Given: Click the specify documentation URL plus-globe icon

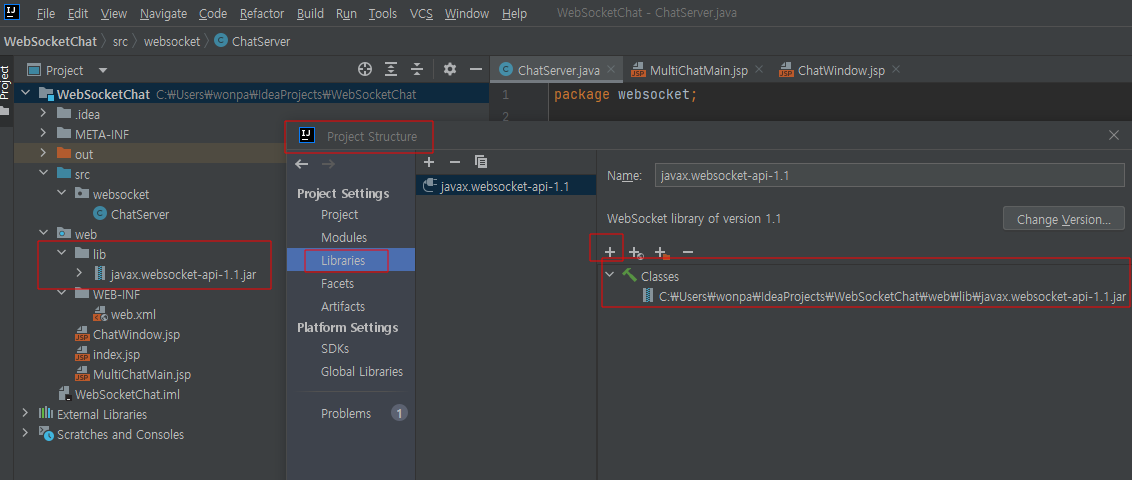Looking at the screenshot, I should tap(635, 252).
